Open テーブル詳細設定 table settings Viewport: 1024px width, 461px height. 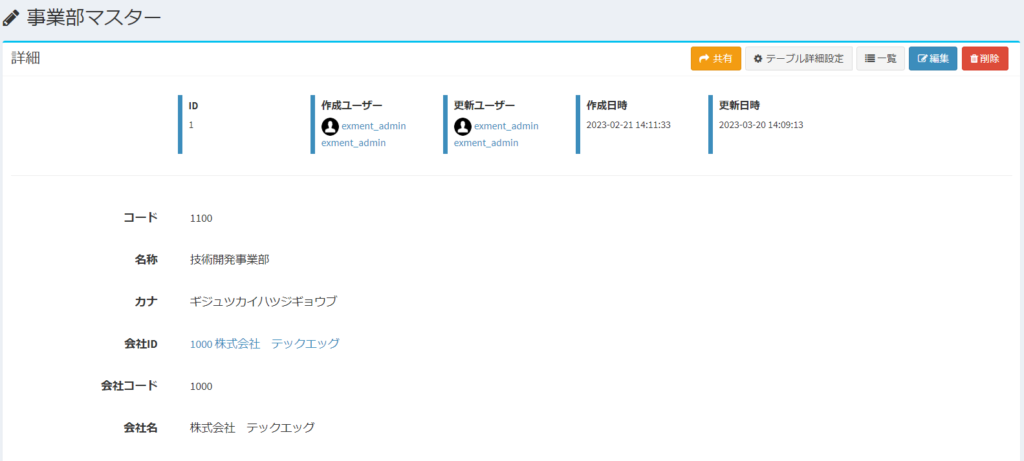(x=799, y=59)
